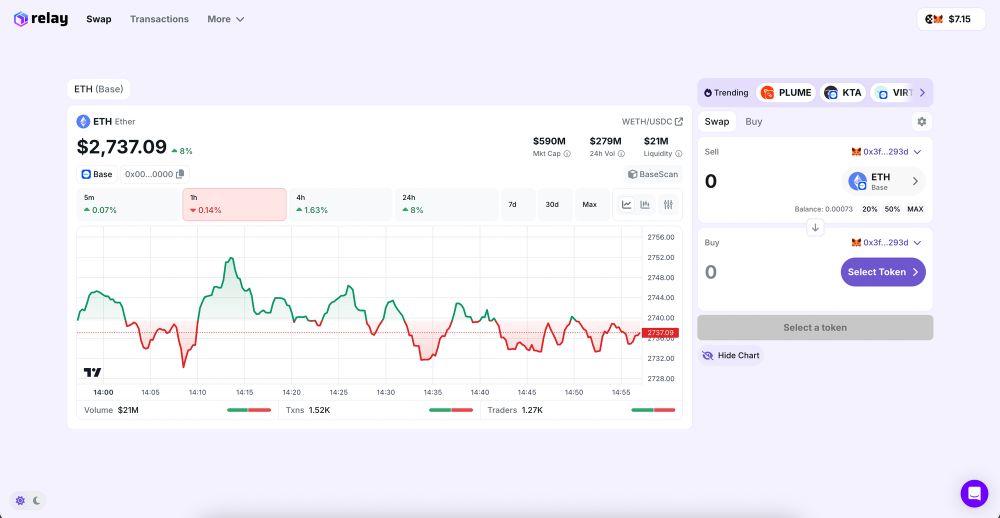The width and height of the screenshot is (1000, 518).
Task: Set sell amount to 50%
Action: click(892, 209)
